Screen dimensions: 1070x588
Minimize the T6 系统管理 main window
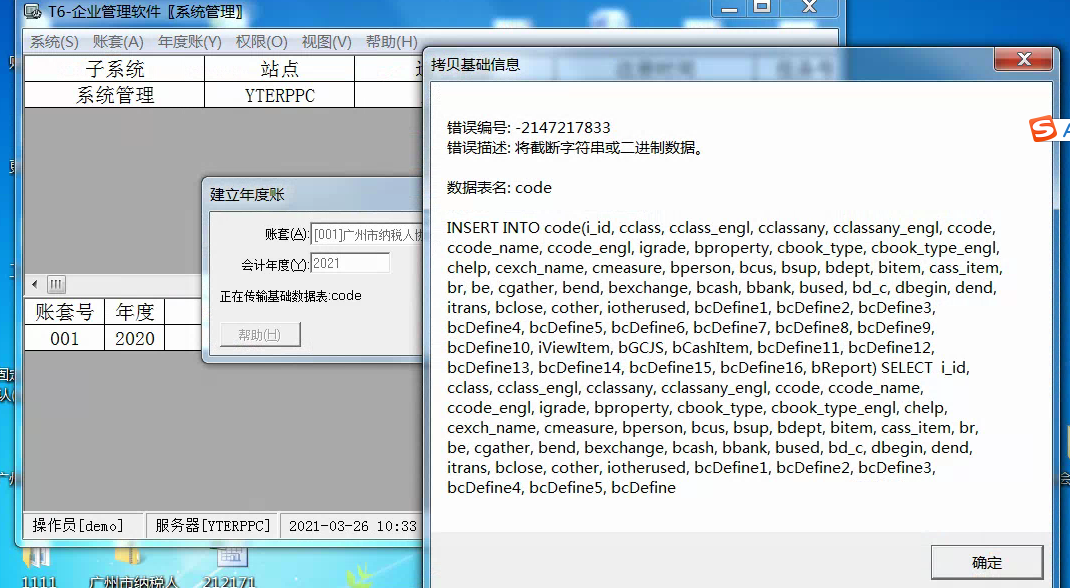coord(729,8)
